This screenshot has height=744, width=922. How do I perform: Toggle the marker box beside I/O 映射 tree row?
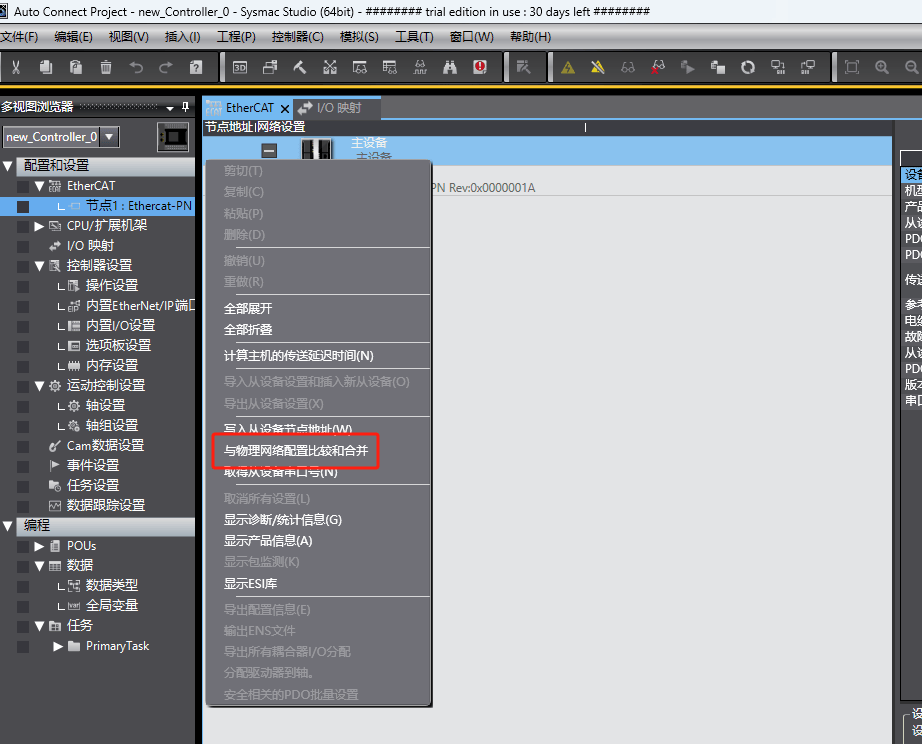coord(23,247)
